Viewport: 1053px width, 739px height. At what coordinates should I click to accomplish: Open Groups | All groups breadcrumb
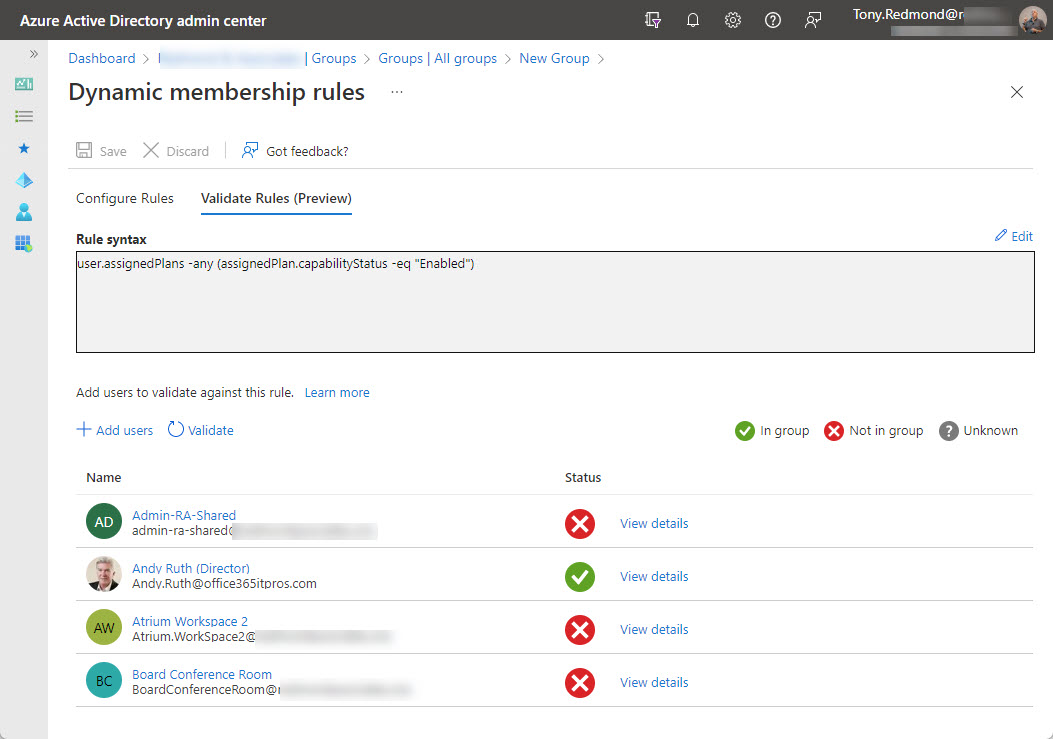[437, 58]
